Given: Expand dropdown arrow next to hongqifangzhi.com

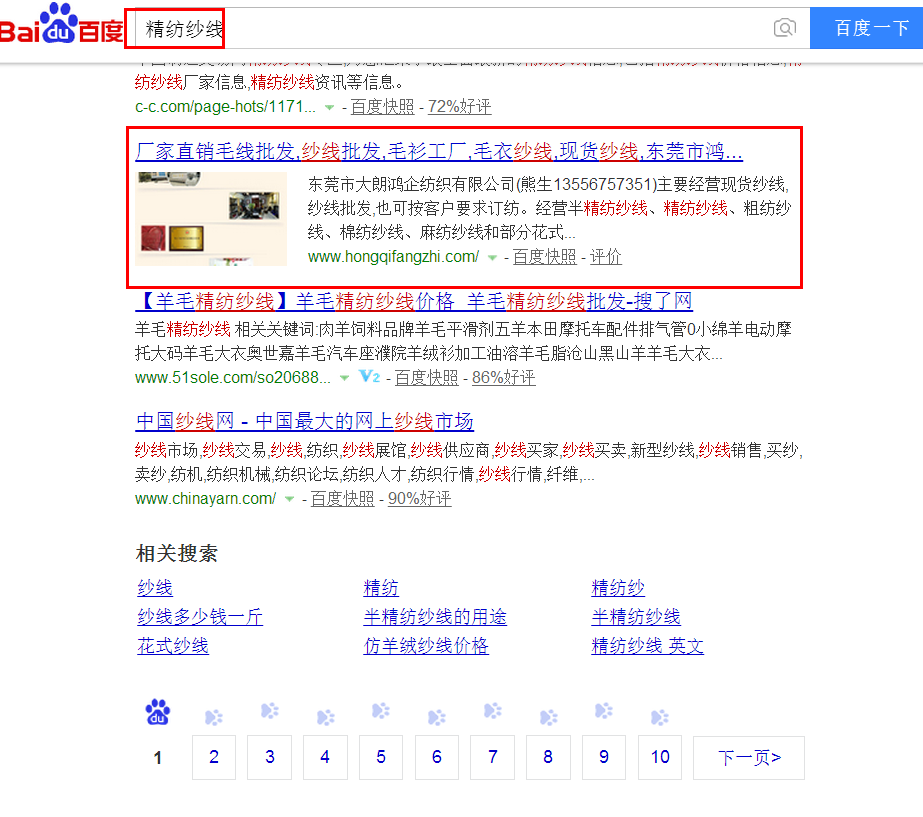Looking at the screenshot, I should point(492,258).
